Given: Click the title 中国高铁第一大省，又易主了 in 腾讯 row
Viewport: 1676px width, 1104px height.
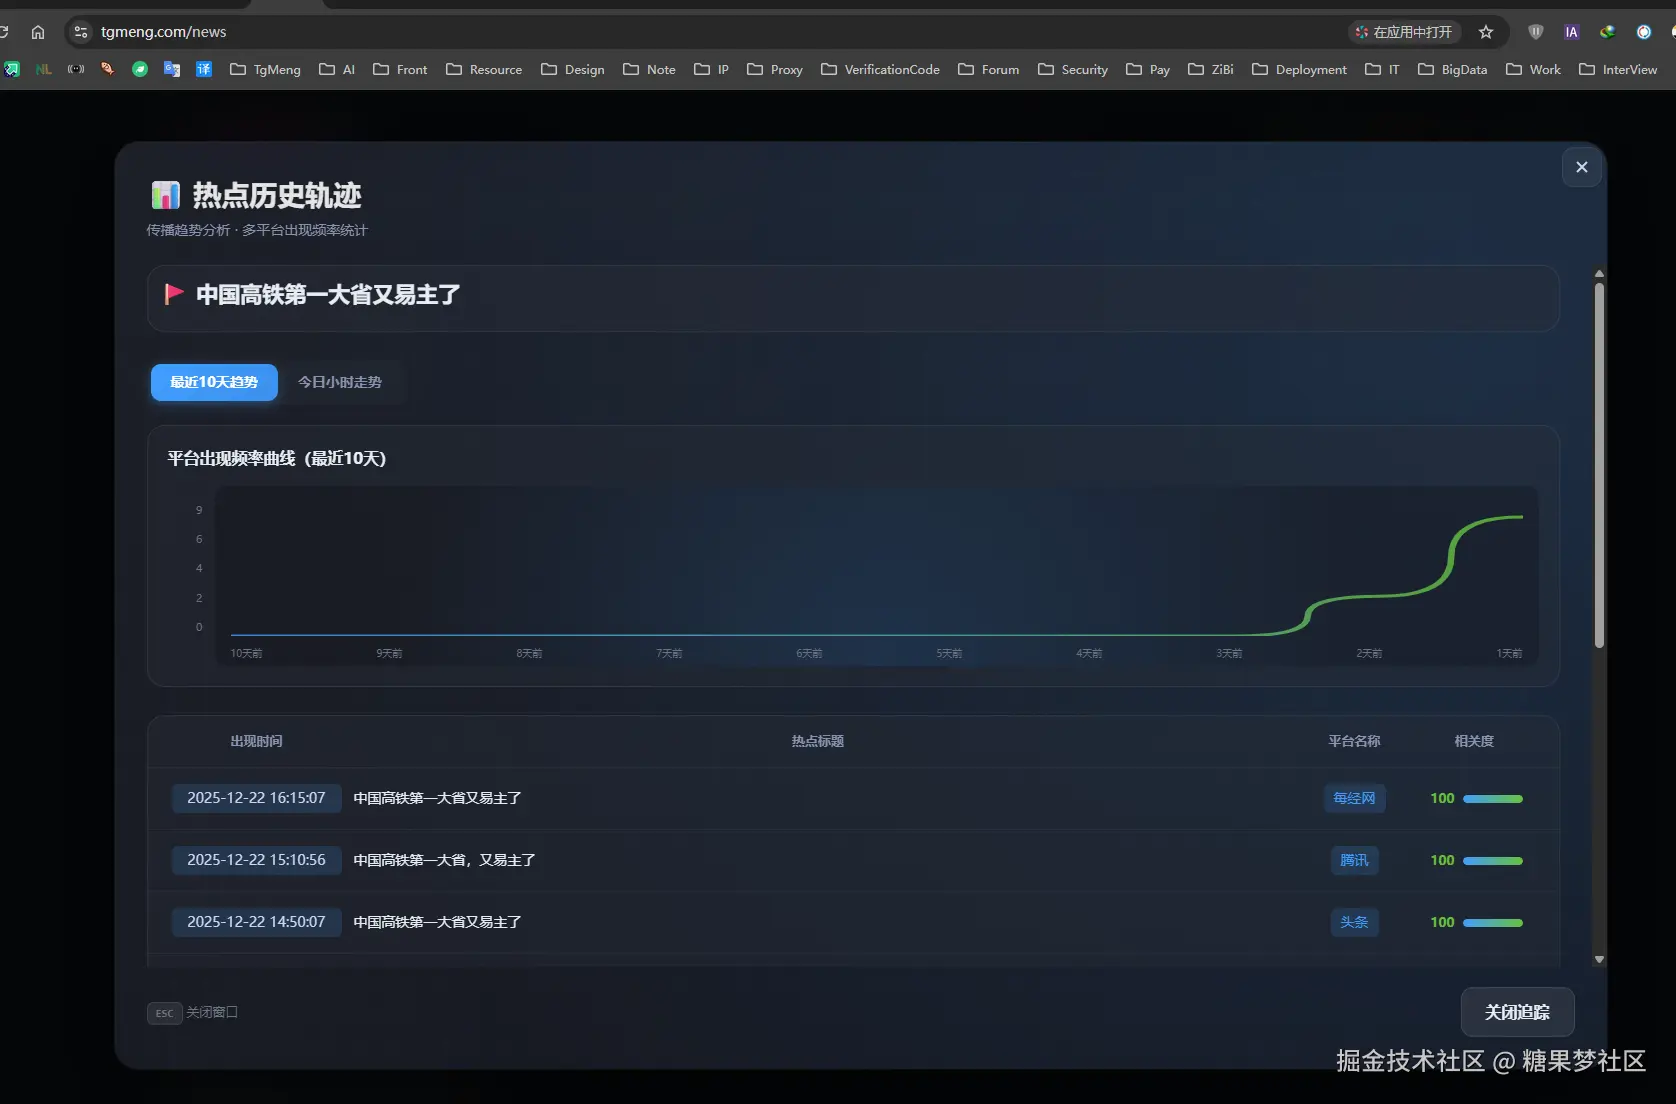Looking at the screenshot, I should pyautogui.click(x=444, y=860).
